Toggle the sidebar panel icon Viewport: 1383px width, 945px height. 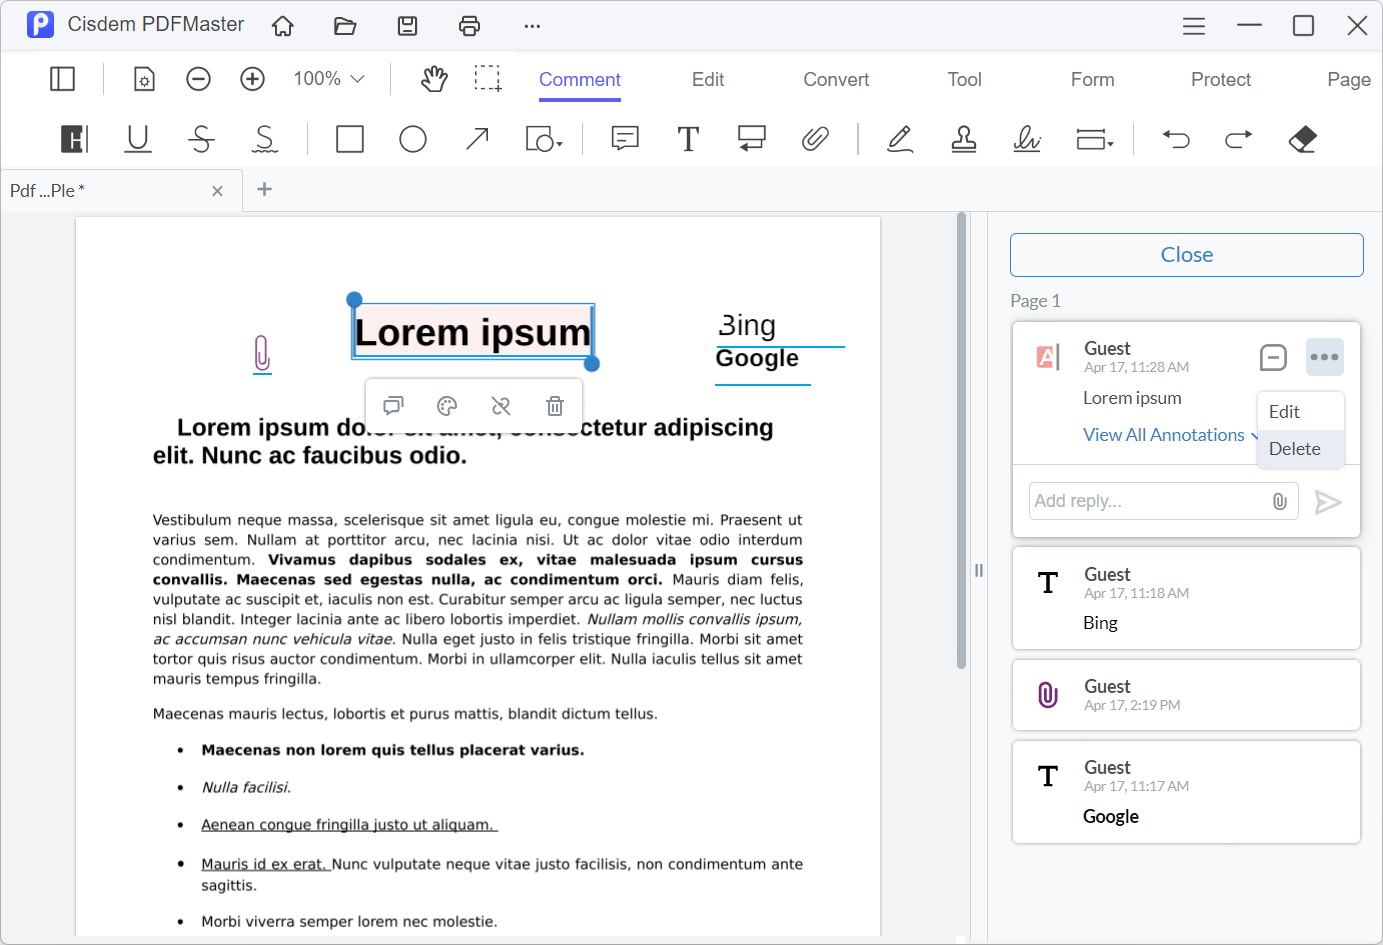coord(63,78)
